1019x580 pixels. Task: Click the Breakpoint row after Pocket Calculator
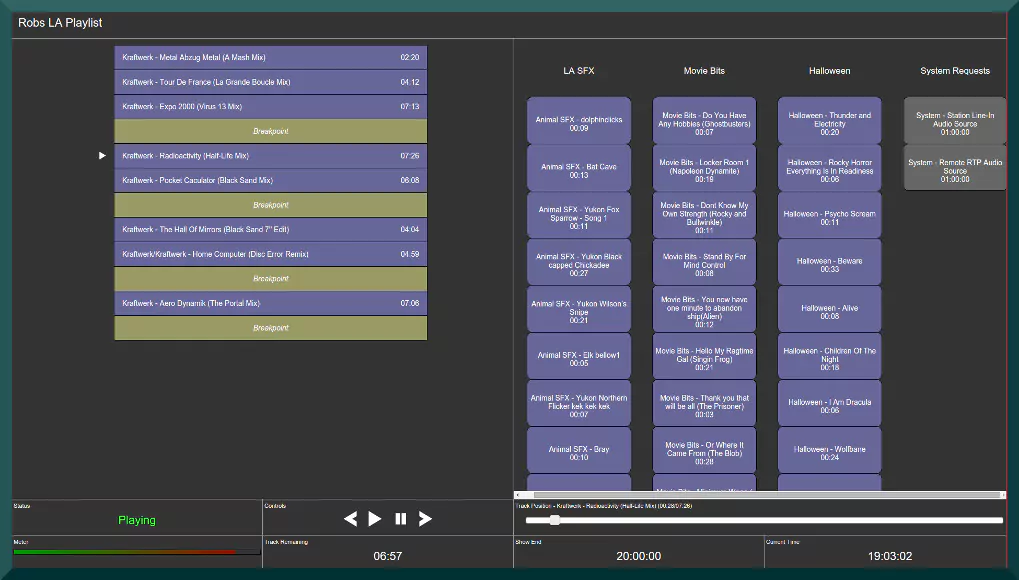coord(270,205)
